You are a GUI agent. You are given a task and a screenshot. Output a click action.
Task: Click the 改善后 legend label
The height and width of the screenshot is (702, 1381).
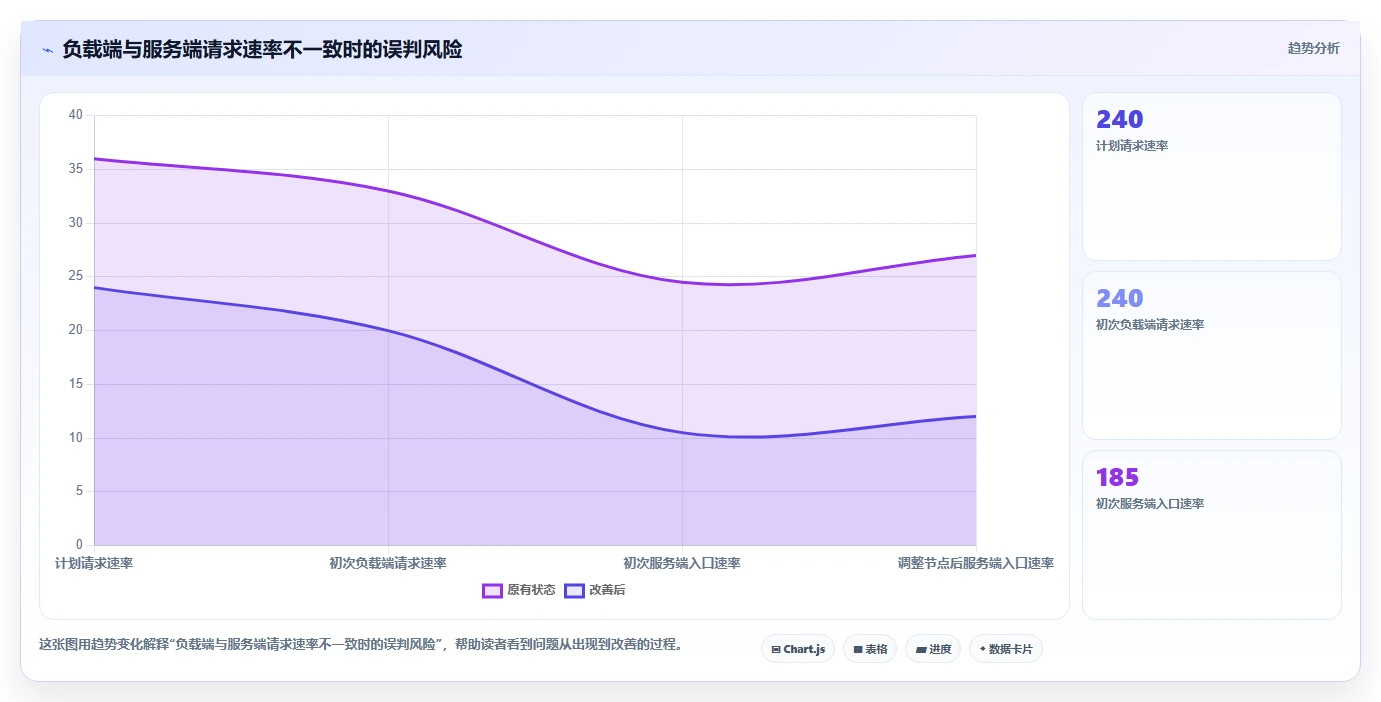click(607, 591)
